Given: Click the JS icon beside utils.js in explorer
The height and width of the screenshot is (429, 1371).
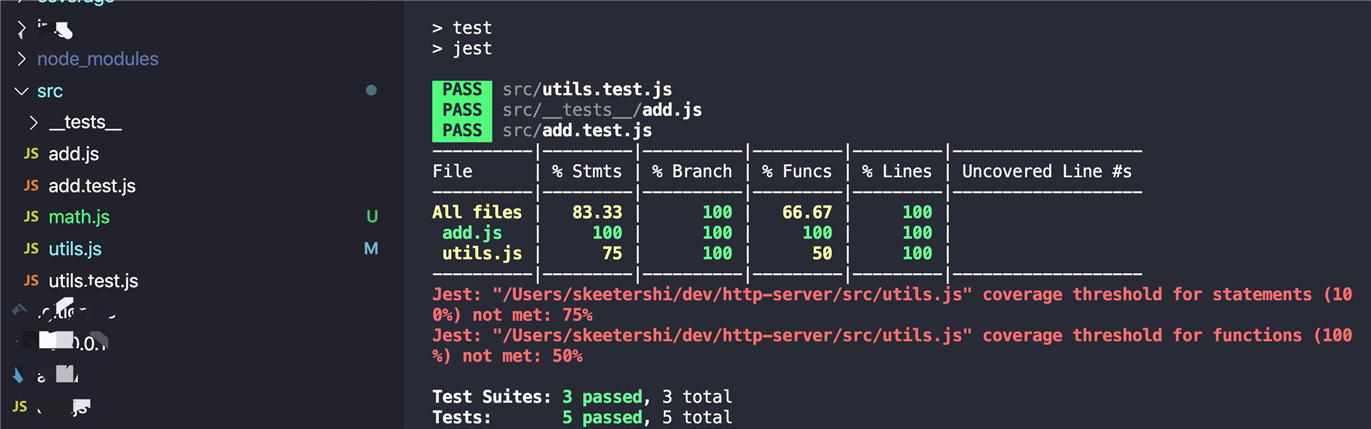Looking at the screenshot, I should coord(31,249).
